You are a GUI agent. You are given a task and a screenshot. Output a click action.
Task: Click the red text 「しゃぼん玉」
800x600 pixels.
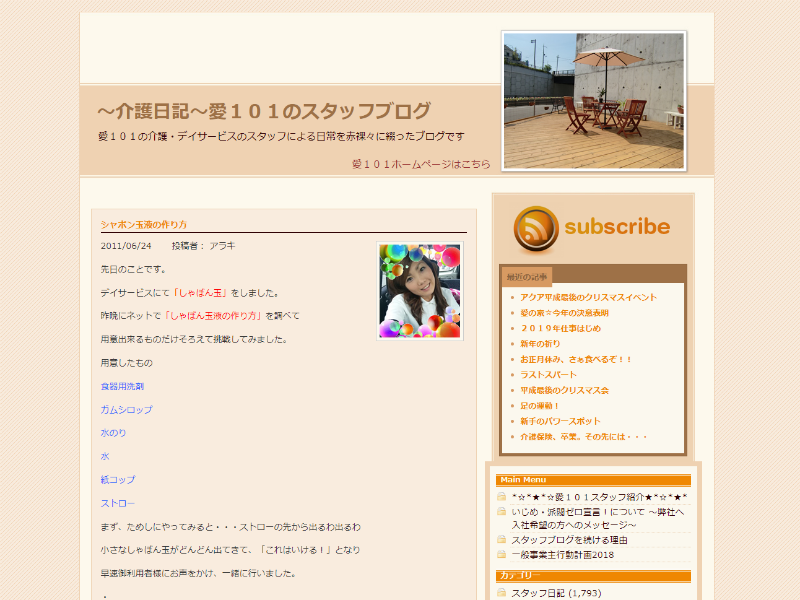click(x=200, y=293)
